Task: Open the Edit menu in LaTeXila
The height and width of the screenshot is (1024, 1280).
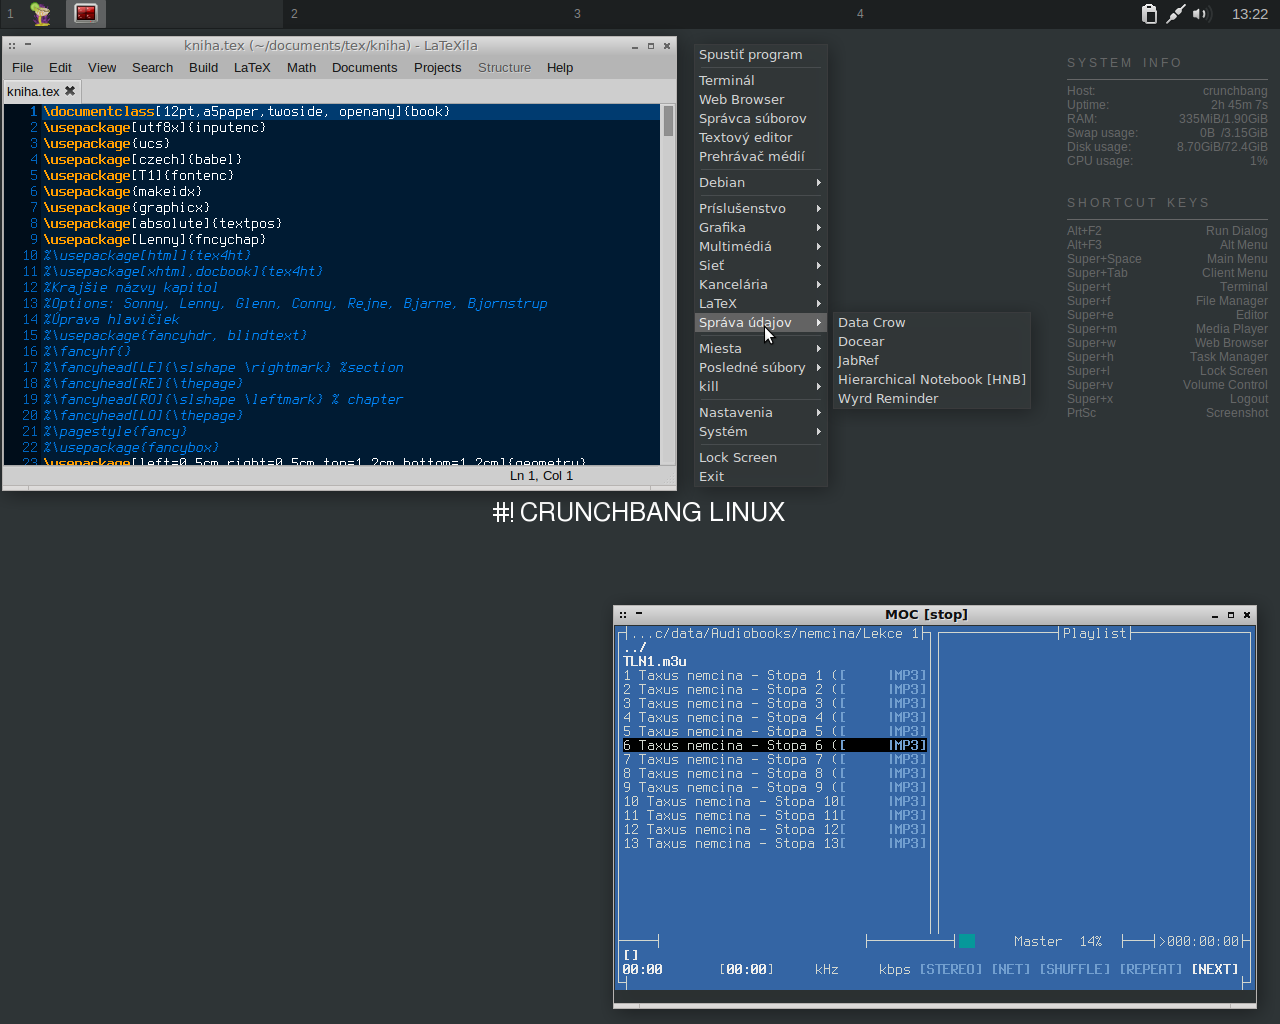Action: pyautogui.click(x=60, y=68)
